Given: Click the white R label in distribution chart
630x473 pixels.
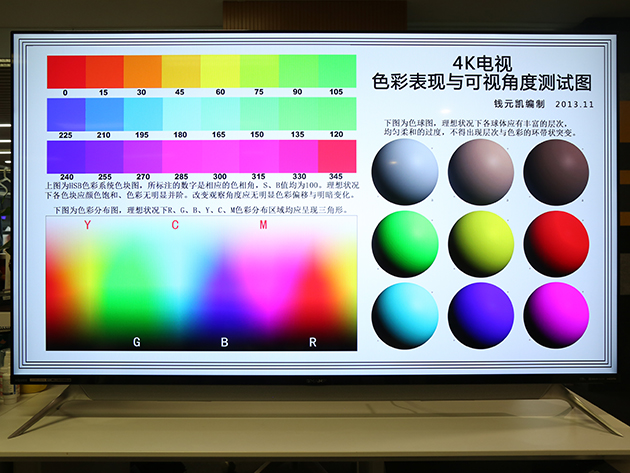Looking at the screenshot, I should click(x=313, y=342).
